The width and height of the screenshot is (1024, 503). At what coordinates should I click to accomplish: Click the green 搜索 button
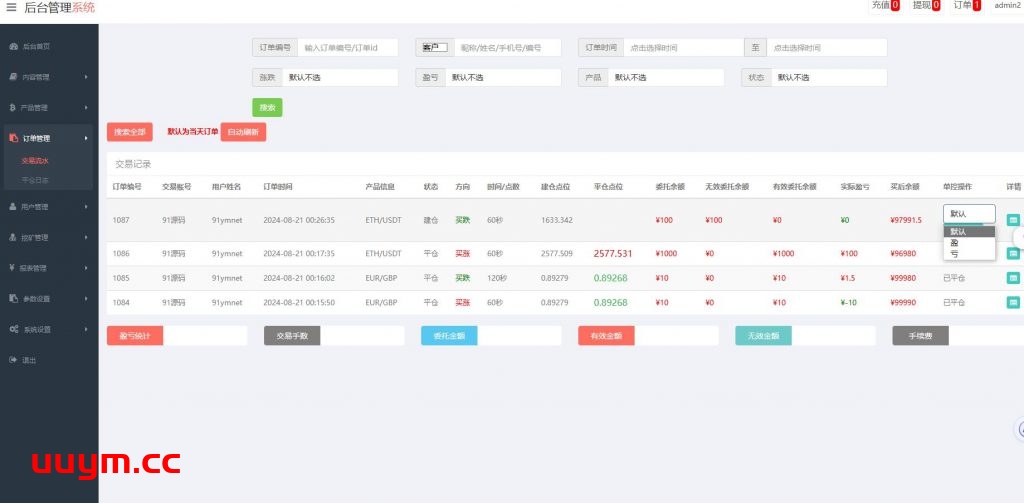267,107
